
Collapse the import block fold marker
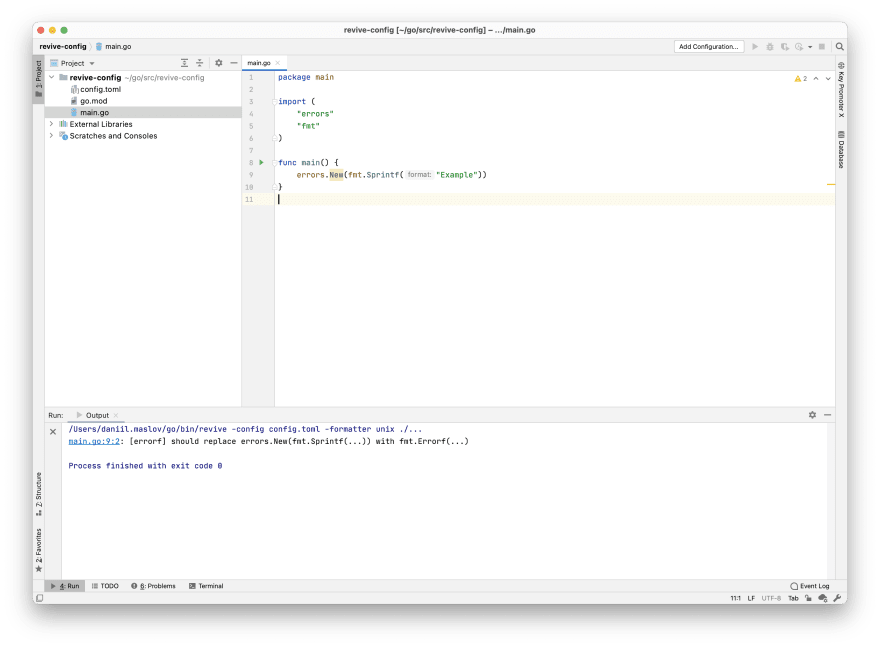[x=274, y=102]
